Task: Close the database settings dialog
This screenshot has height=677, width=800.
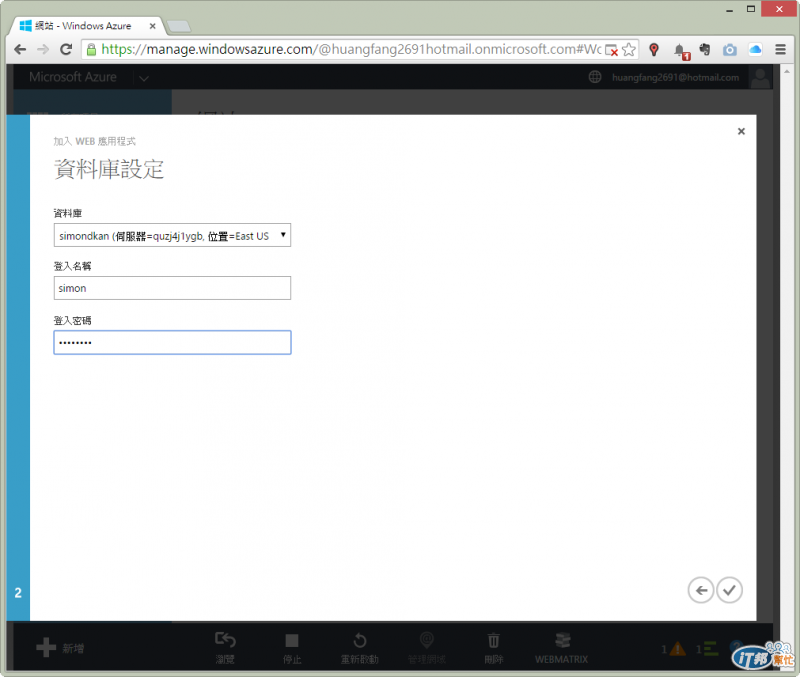Action: coord(741,131)
